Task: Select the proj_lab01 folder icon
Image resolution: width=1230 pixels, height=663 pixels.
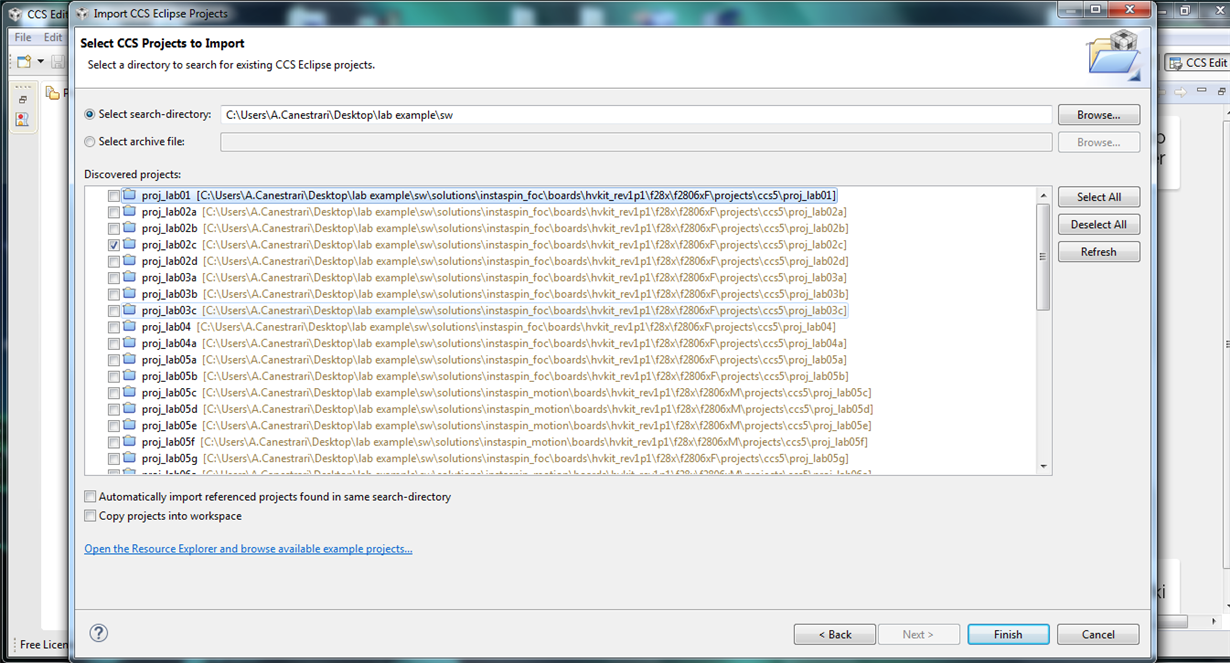Action: tap(129, 196)
